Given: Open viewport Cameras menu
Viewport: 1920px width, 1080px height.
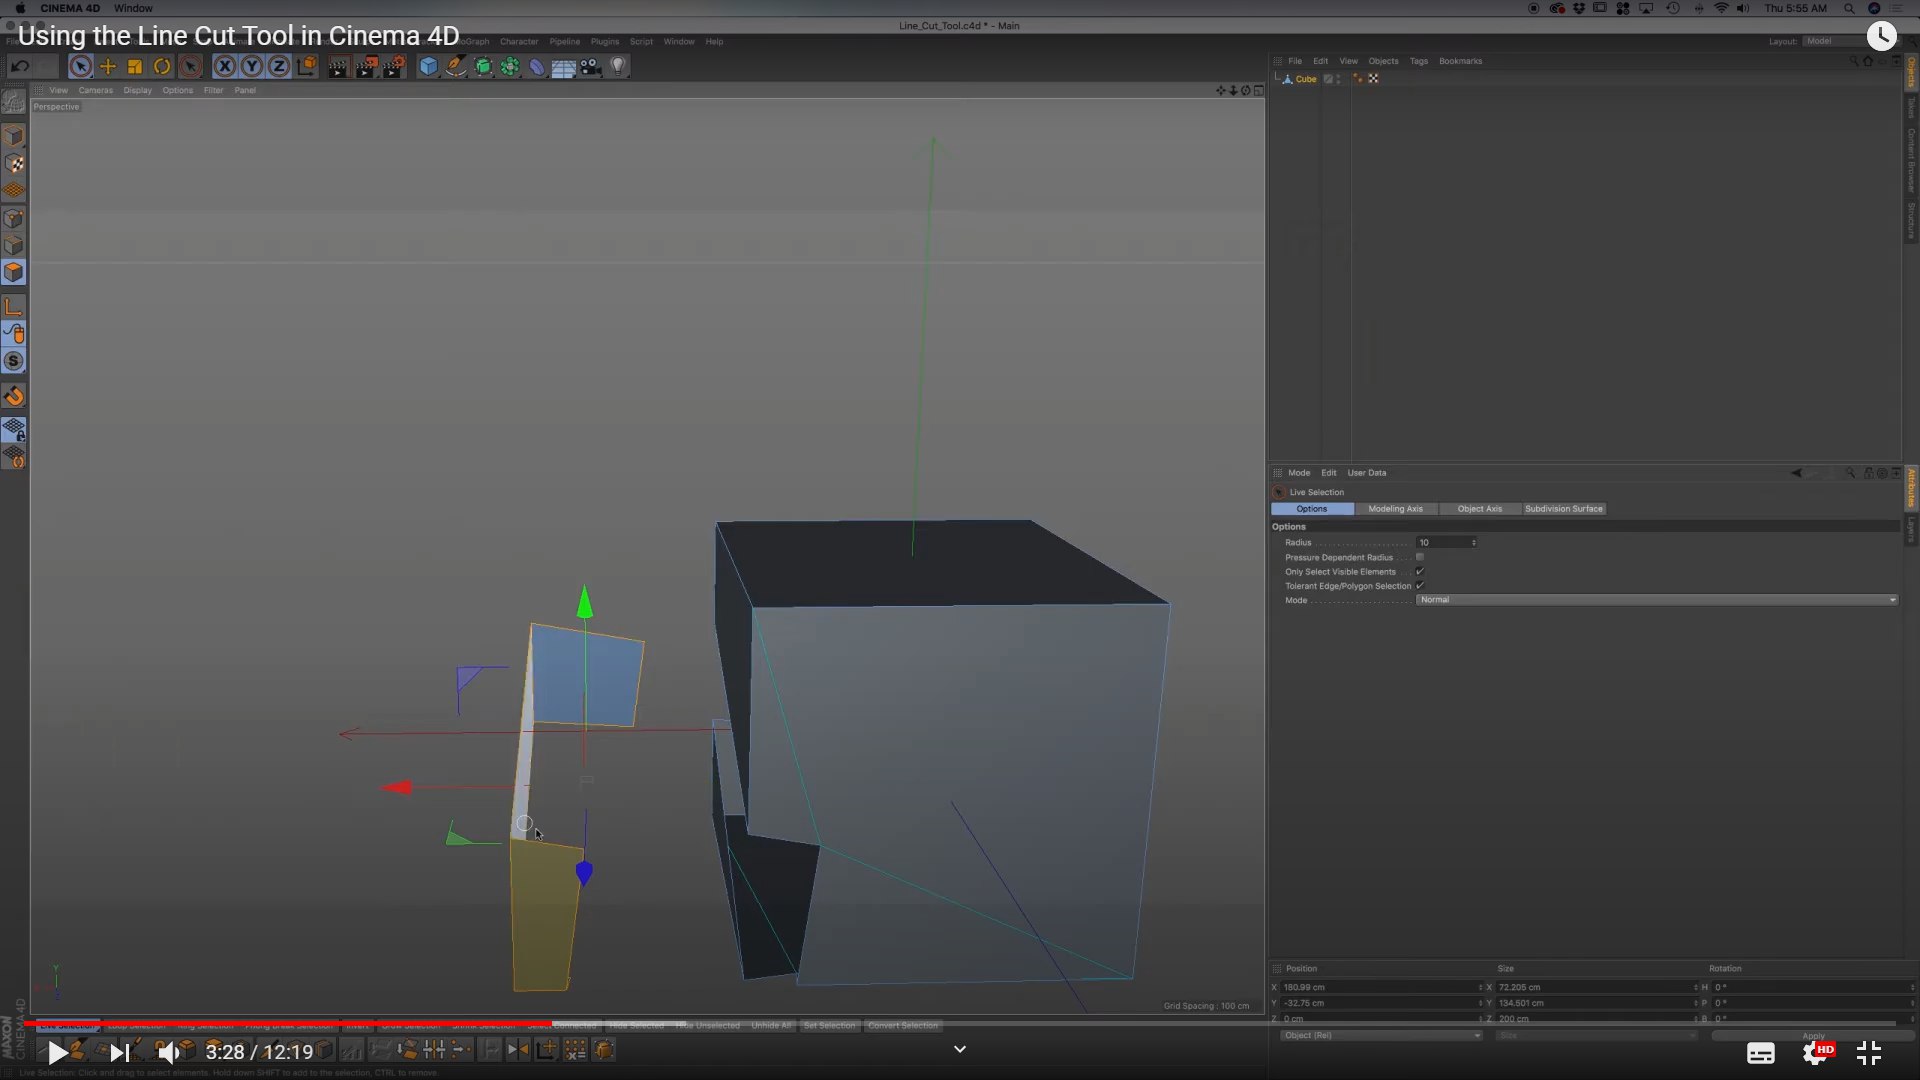Looking at the screenshot, I should (x=96, y=90).
